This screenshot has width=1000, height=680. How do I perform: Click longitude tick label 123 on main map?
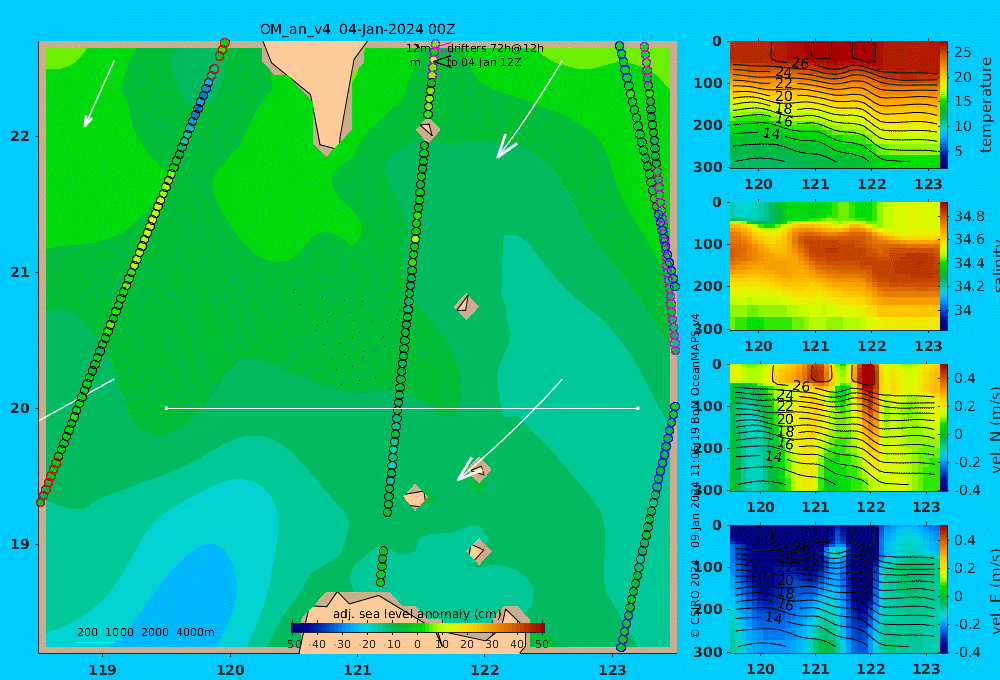point(613,670)
